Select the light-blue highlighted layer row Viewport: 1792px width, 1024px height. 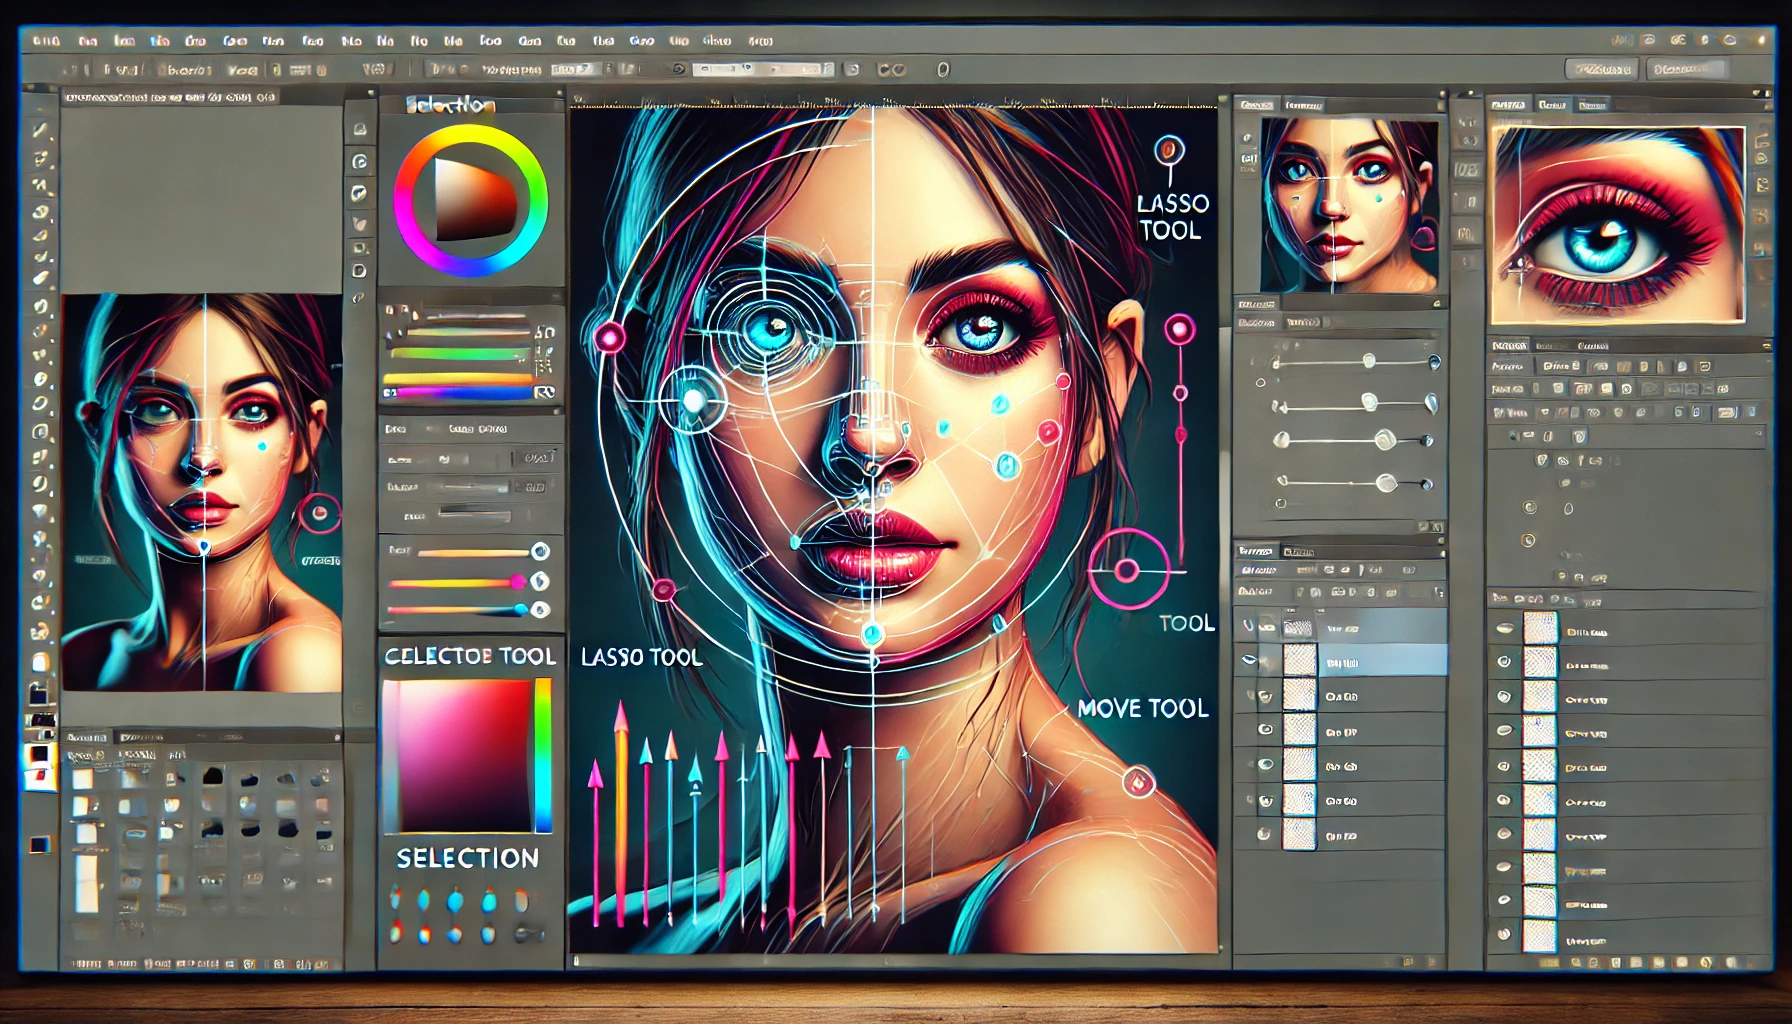pos(1340,661)
